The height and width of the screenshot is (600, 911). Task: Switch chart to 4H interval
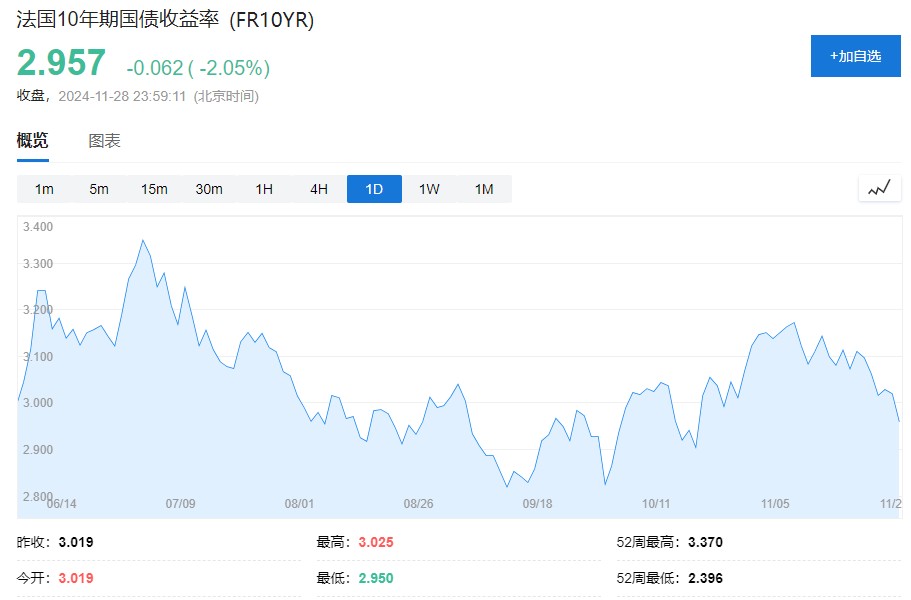(319, 189)
